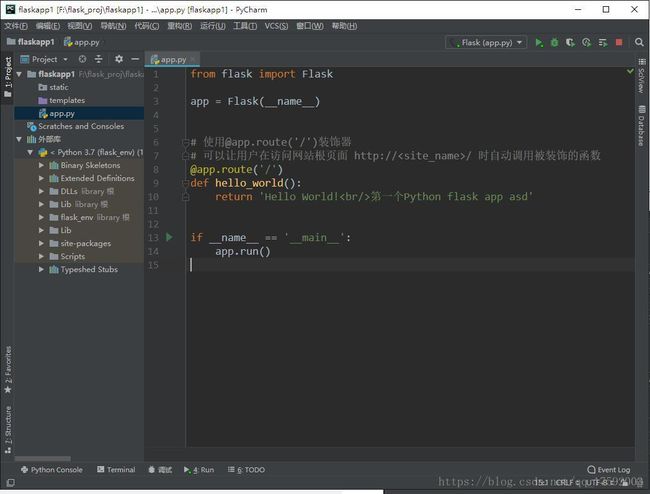This screenshot has height=494, width=650.
Task: Open Flask (app.py) run configuration dropdown
Action: (486, 42)
